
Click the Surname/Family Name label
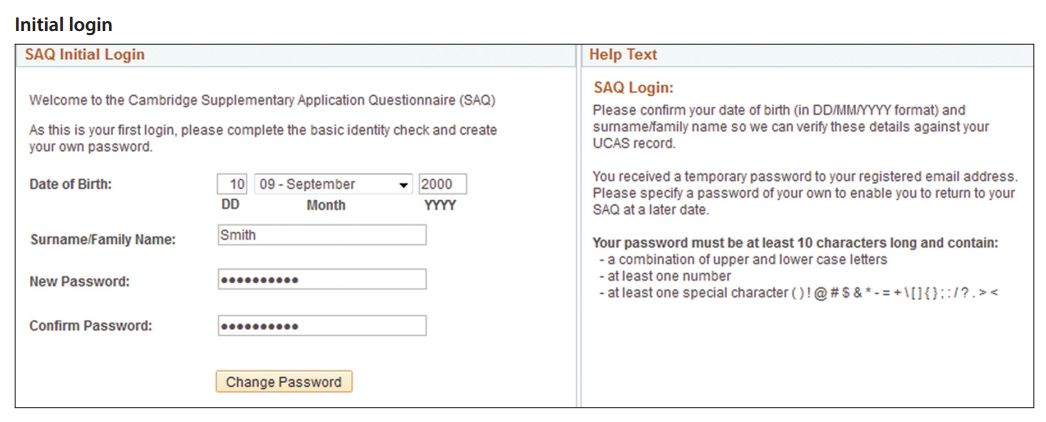[103, 239]
